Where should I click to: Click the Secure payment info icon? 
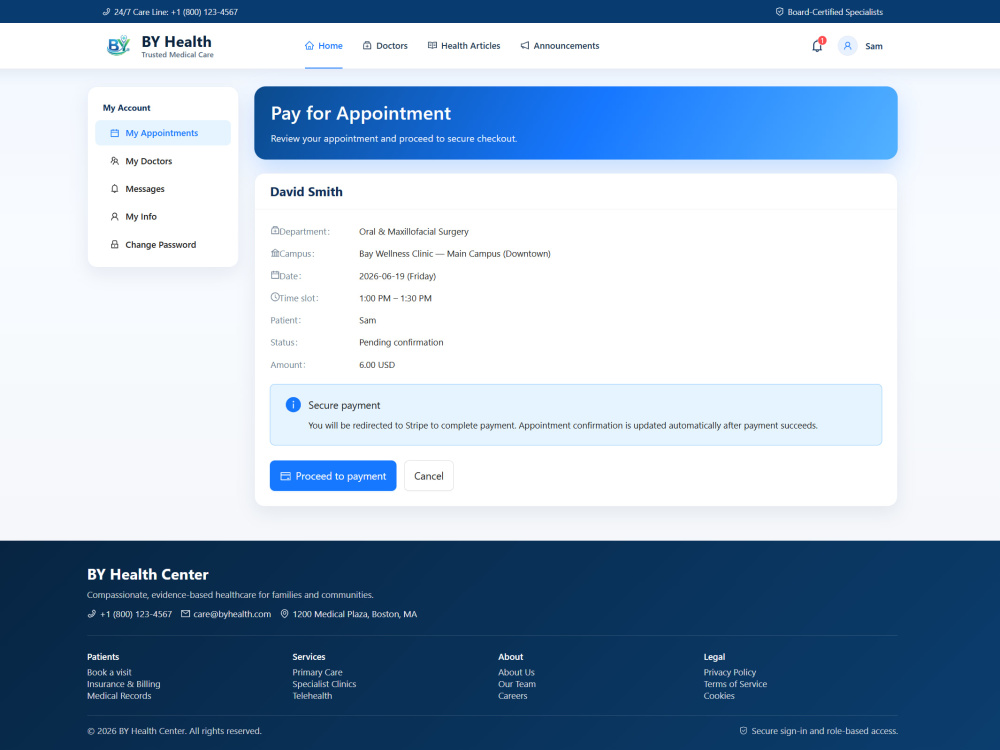click(293, 405)
